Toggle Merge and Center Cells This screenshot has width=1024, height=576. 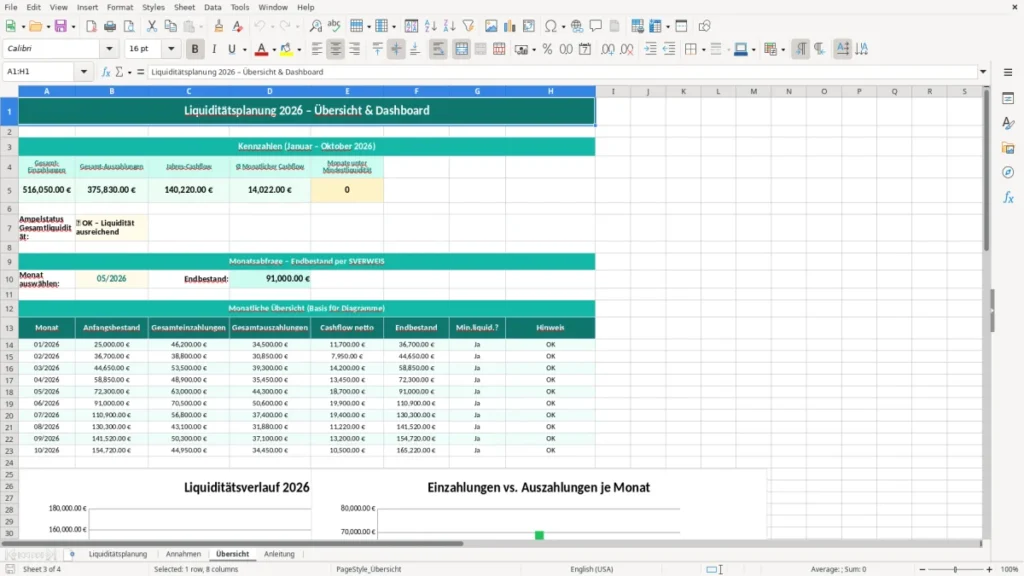(x=461, y=49)
